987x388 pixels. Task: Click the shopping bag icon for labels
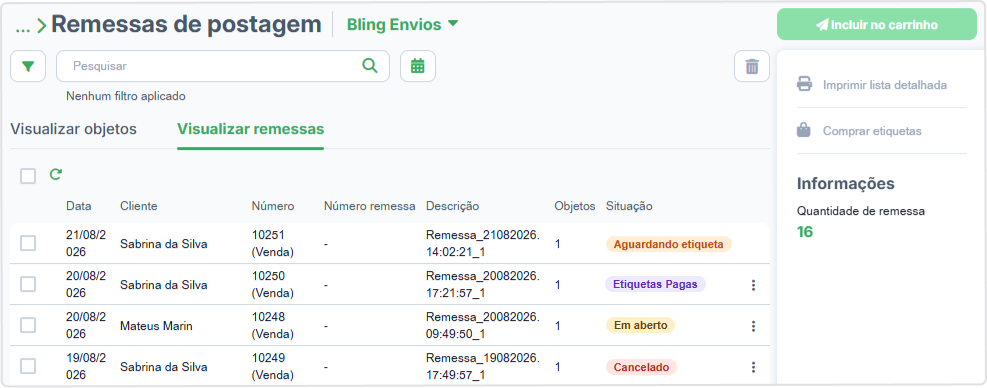804,130
